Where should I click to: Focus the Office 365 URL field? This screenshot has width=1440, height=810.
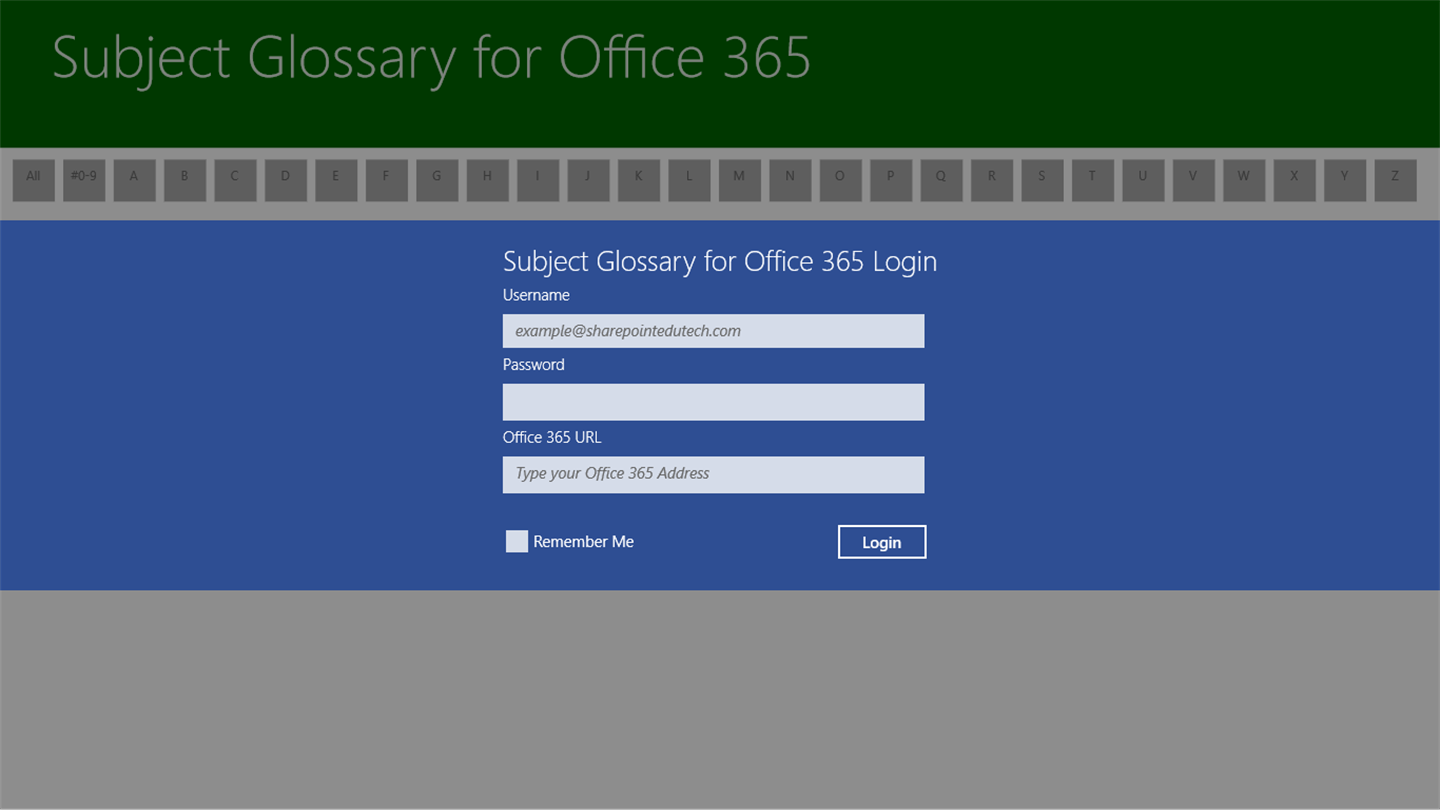pyautogui.click(x=714, y=474)
